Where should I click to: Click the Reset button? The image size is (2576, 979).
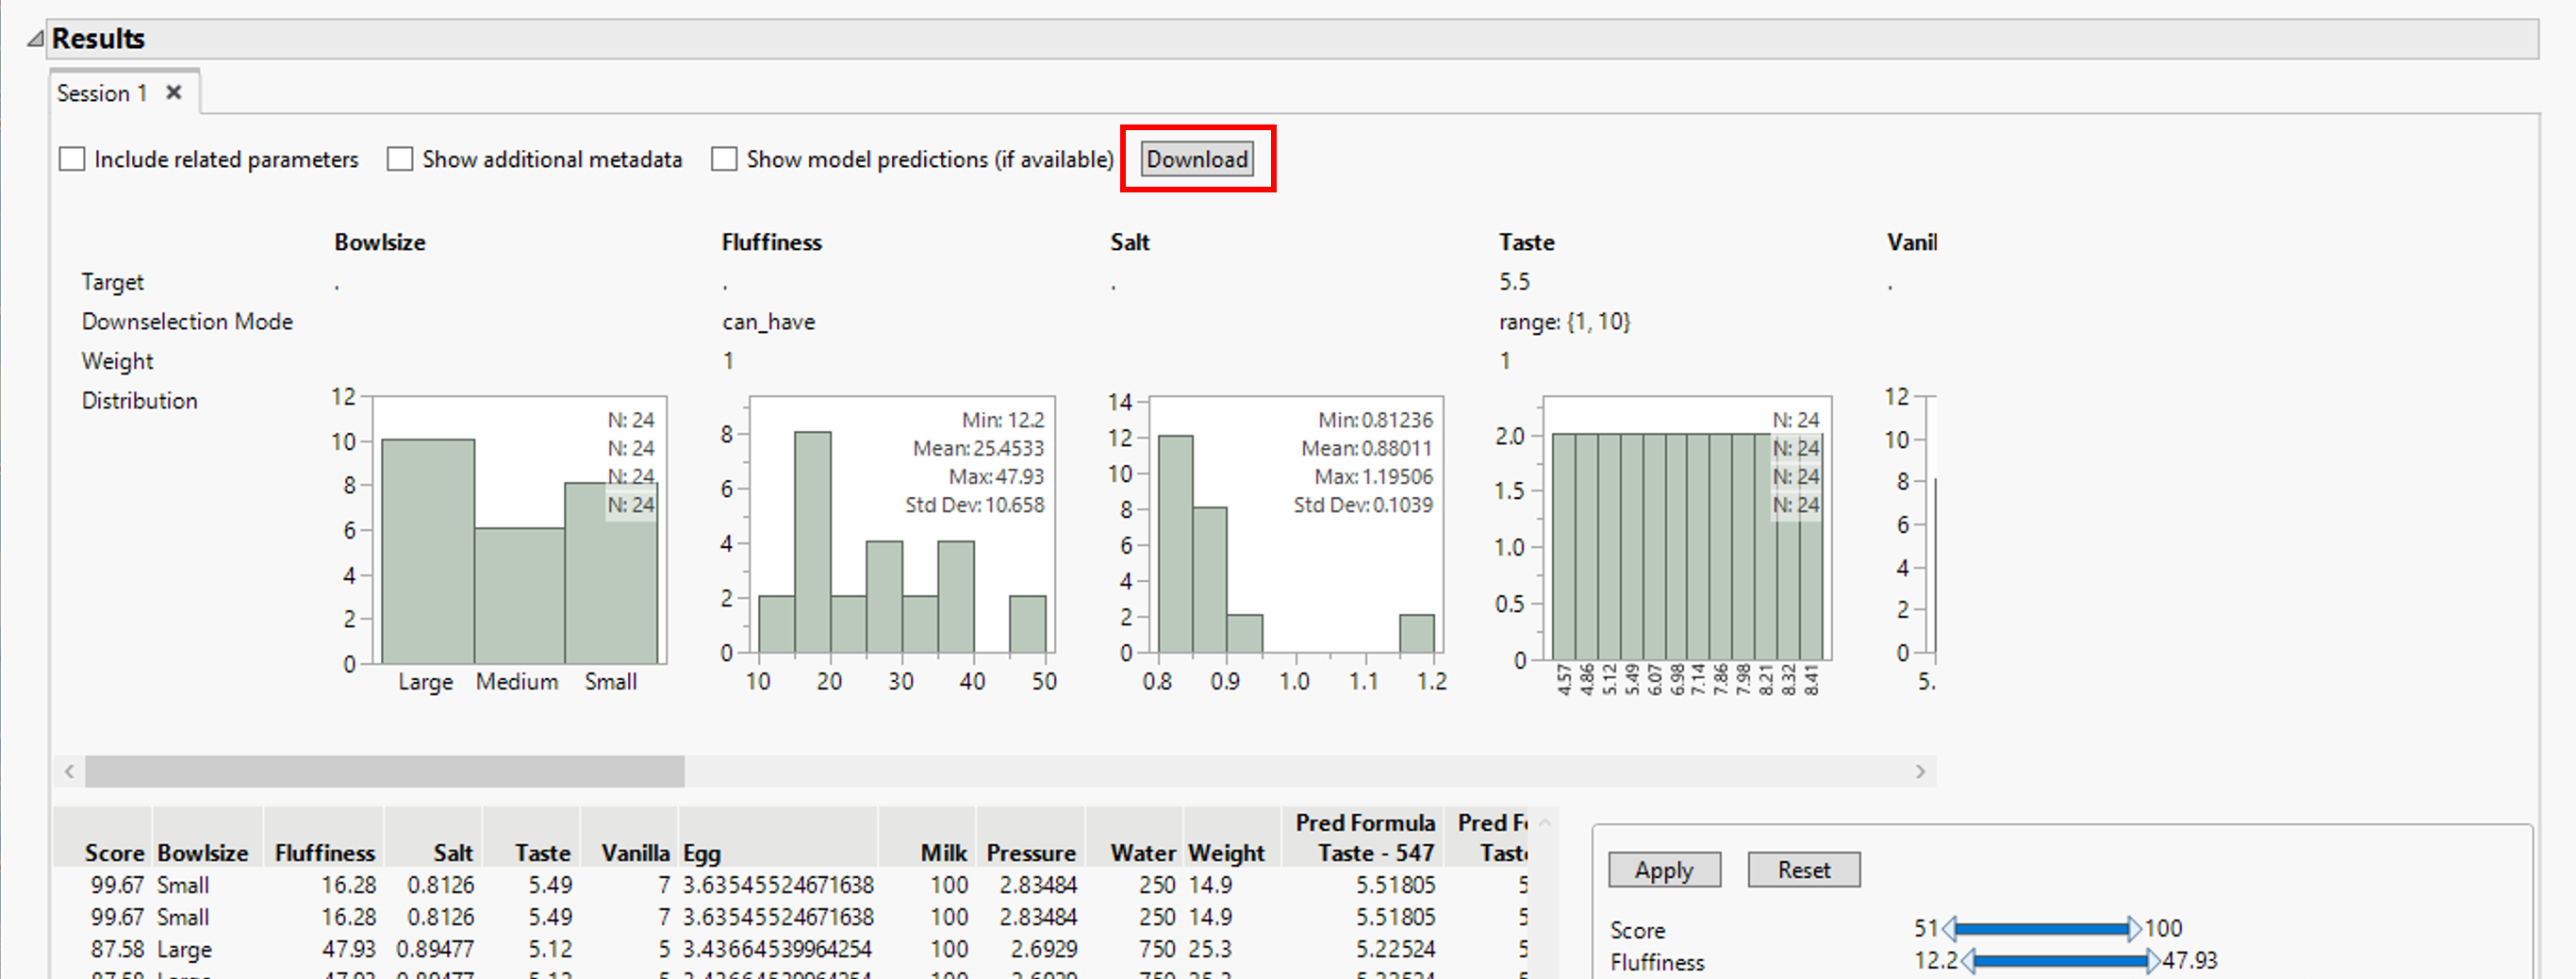[x=1804, y=870]
